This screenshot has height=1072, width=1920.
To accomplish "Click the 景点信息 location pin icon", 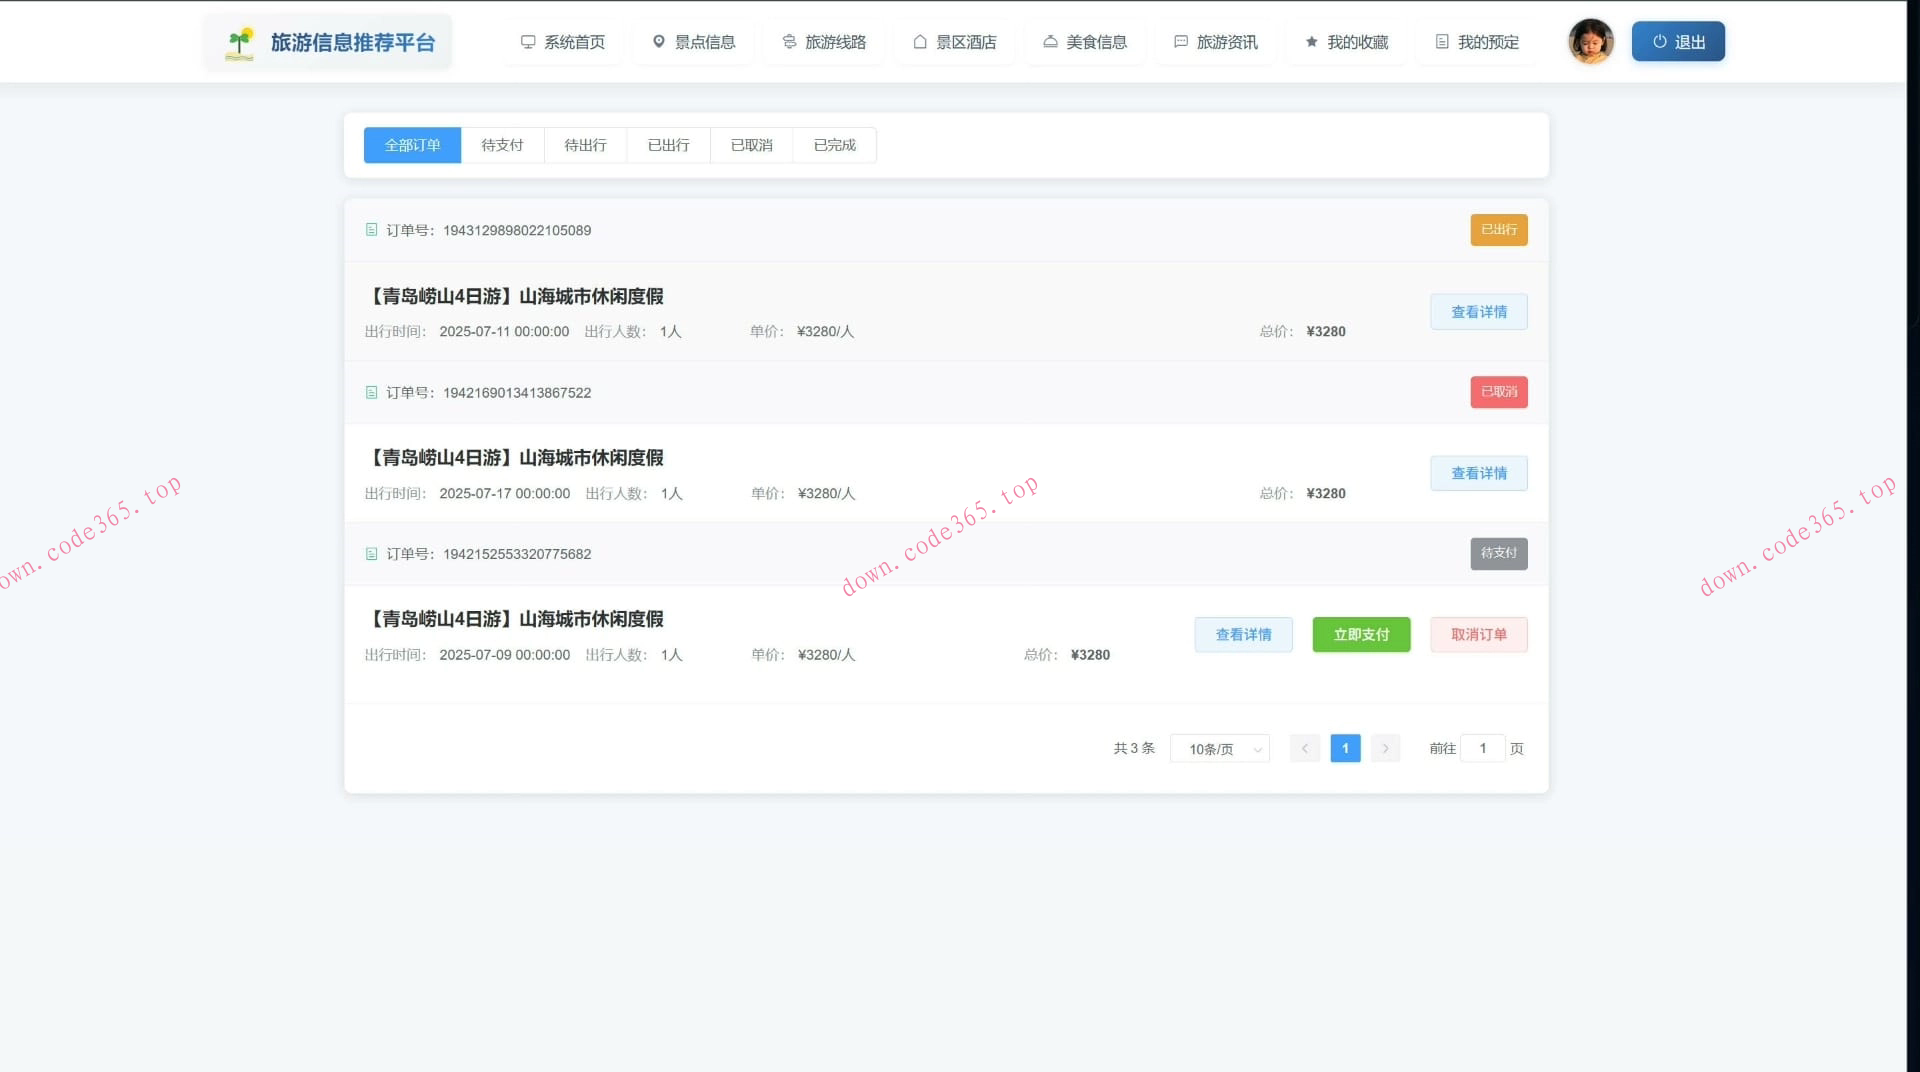I will tap(658, 42).
